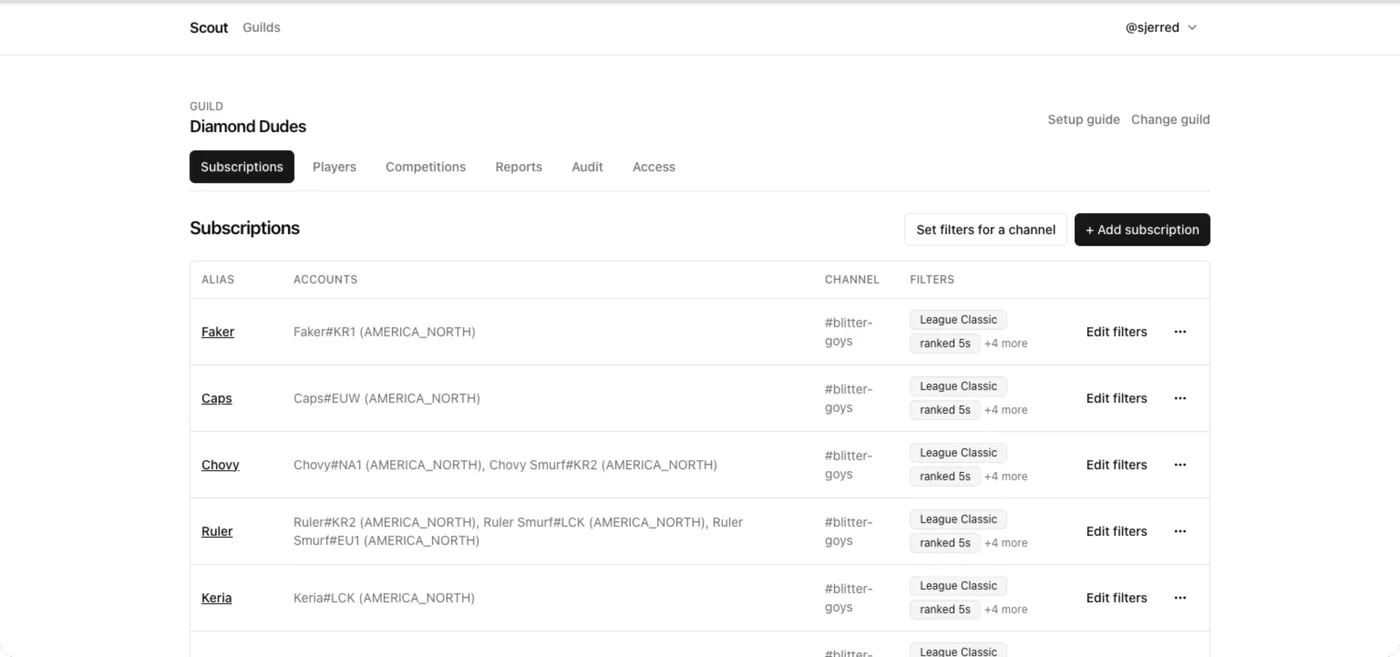Select the Subscriptions tab
This screenshot has height=657, width=1400.
242,167
